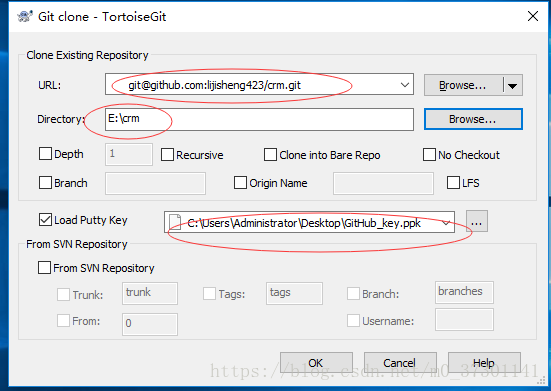Click the TortoiseGit turtle icon in title bar
Viewport: 551px width, 391px height.
[25, 17]
